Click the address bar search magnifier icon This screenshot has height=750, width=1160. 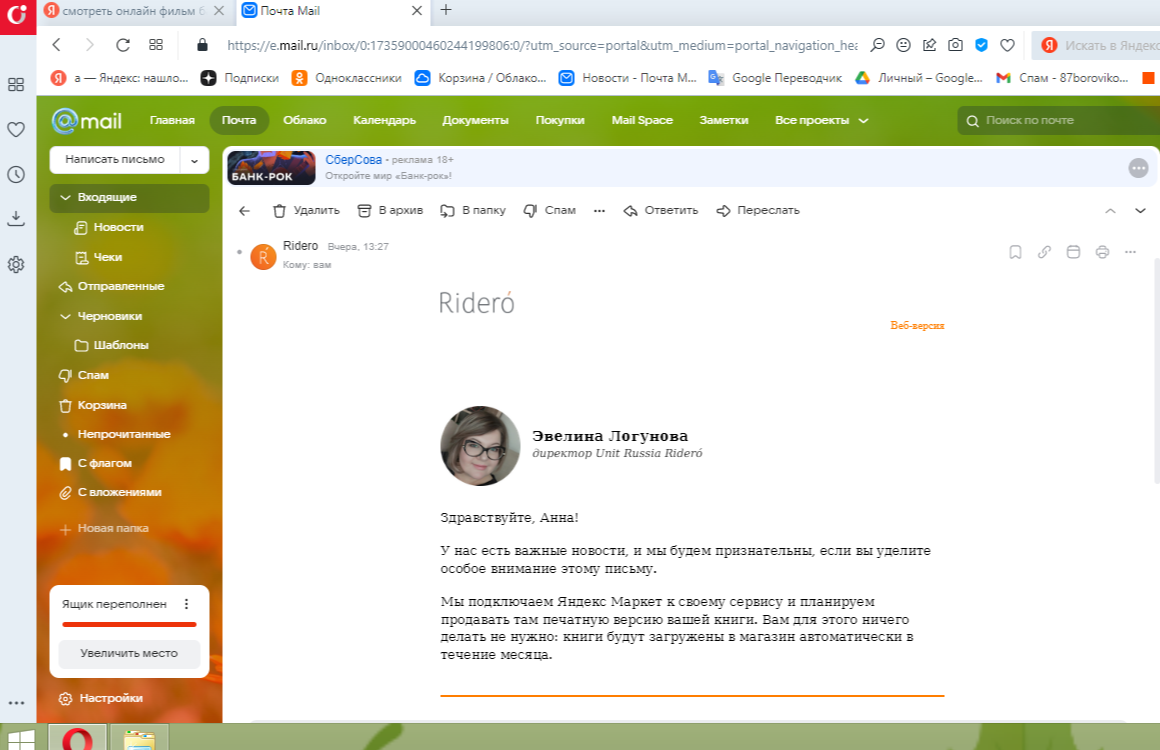[x=877, y=45]
